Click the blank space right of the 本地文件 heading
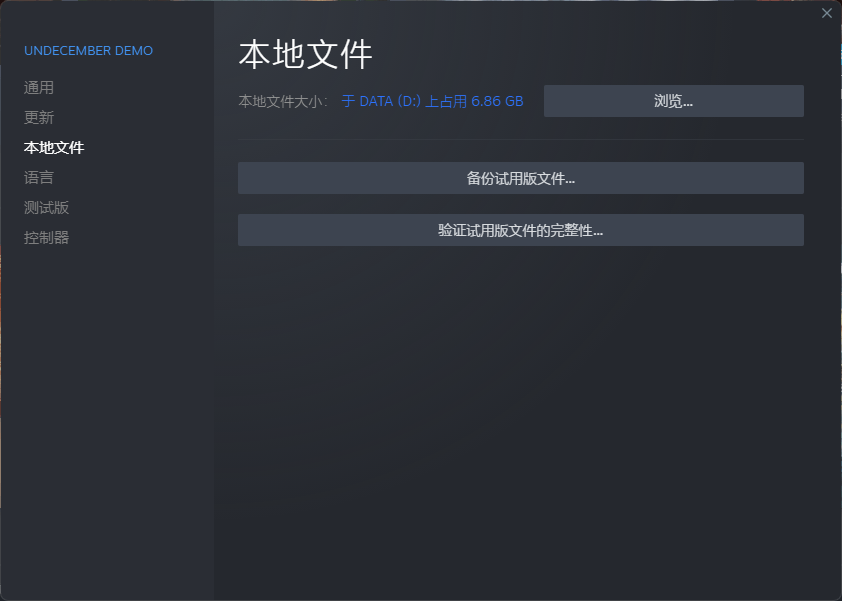Viewport: 842px width, 601px height. [x=600, y=54]
